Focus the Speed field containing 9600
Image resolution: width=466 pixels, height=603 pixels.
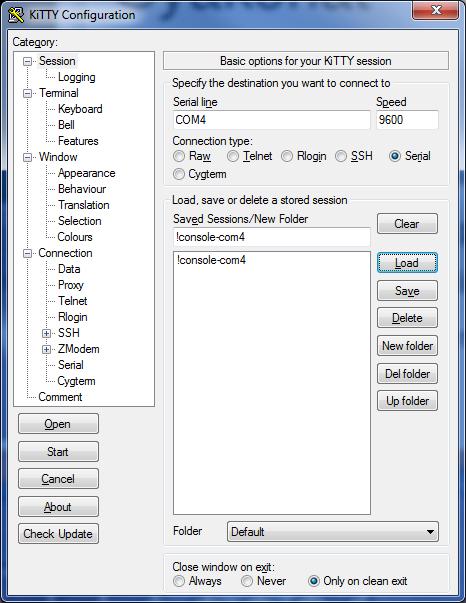(407, 120)
